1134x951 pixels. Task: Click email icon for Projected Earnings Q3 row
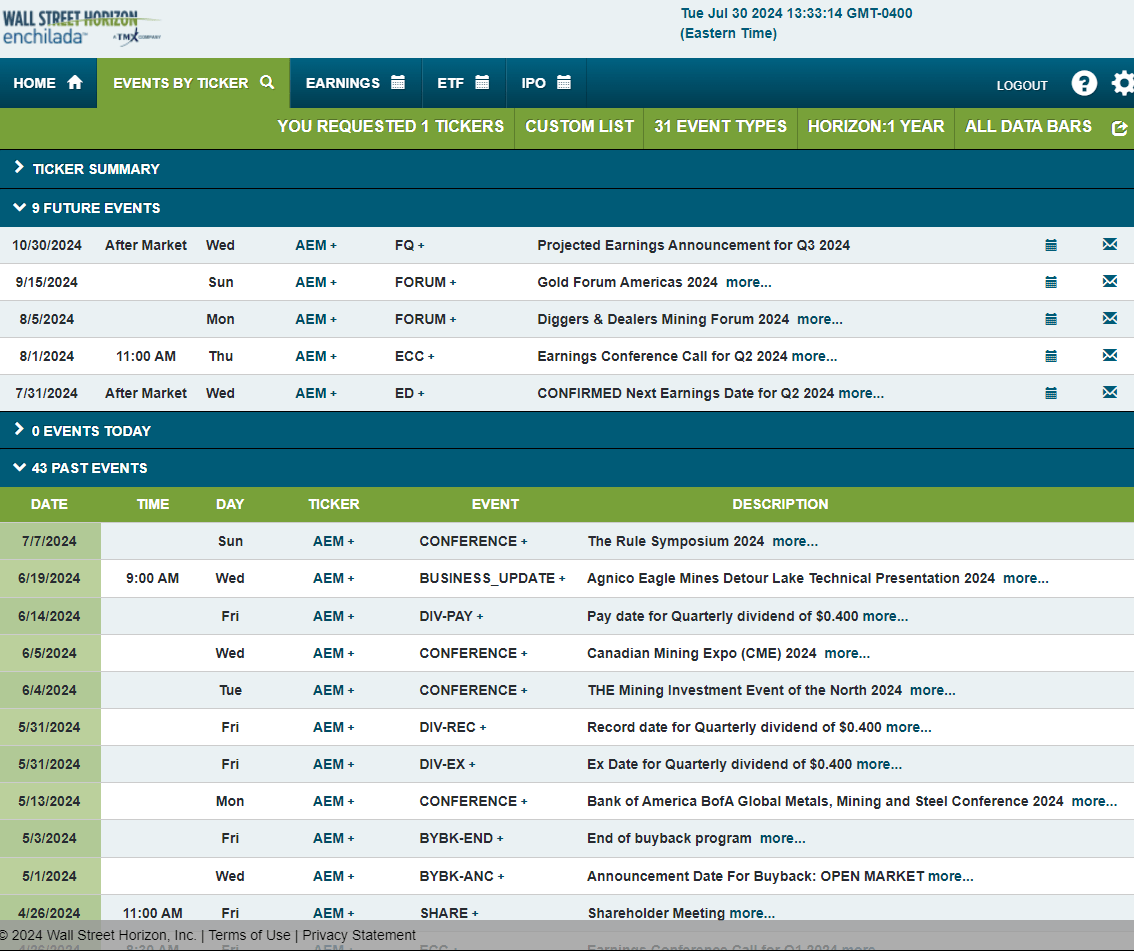click(1109, 245)
